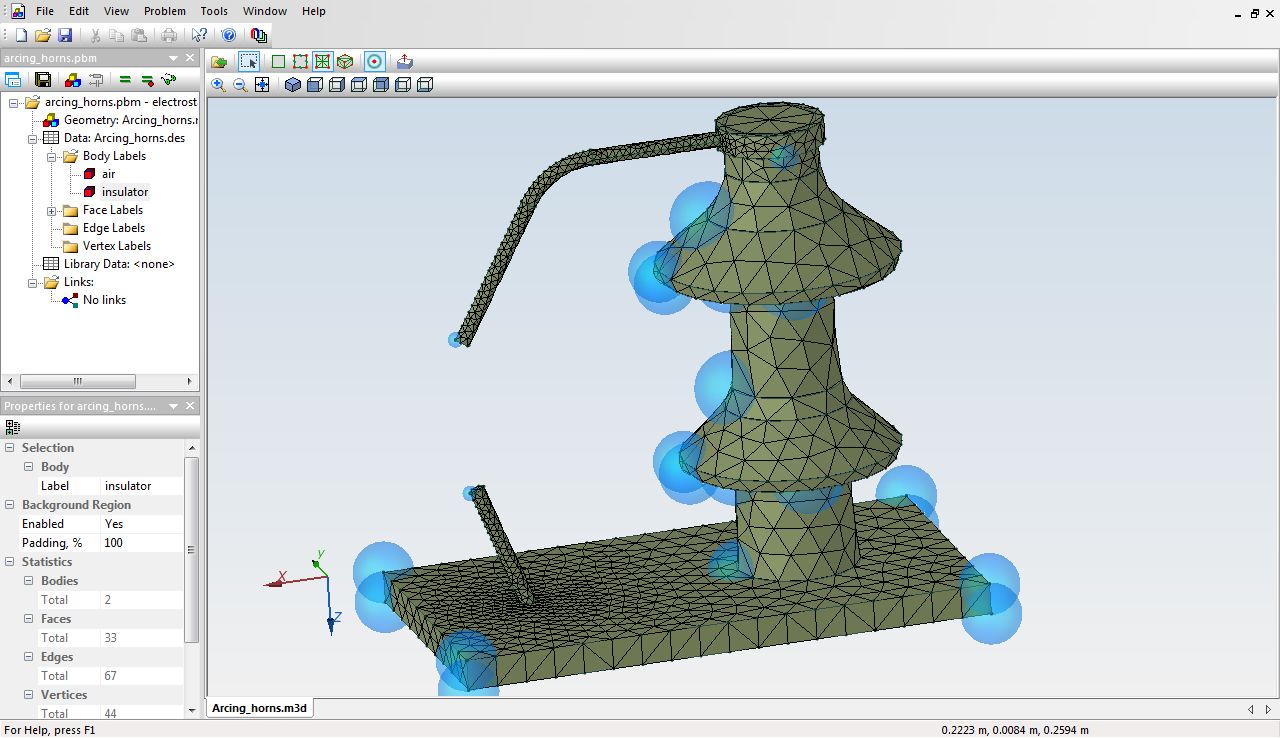Image resolution: width=1280 pixels, height=738 pixels.
Task: Click the Zoom to Fit icon
Action: click(262, 85)
